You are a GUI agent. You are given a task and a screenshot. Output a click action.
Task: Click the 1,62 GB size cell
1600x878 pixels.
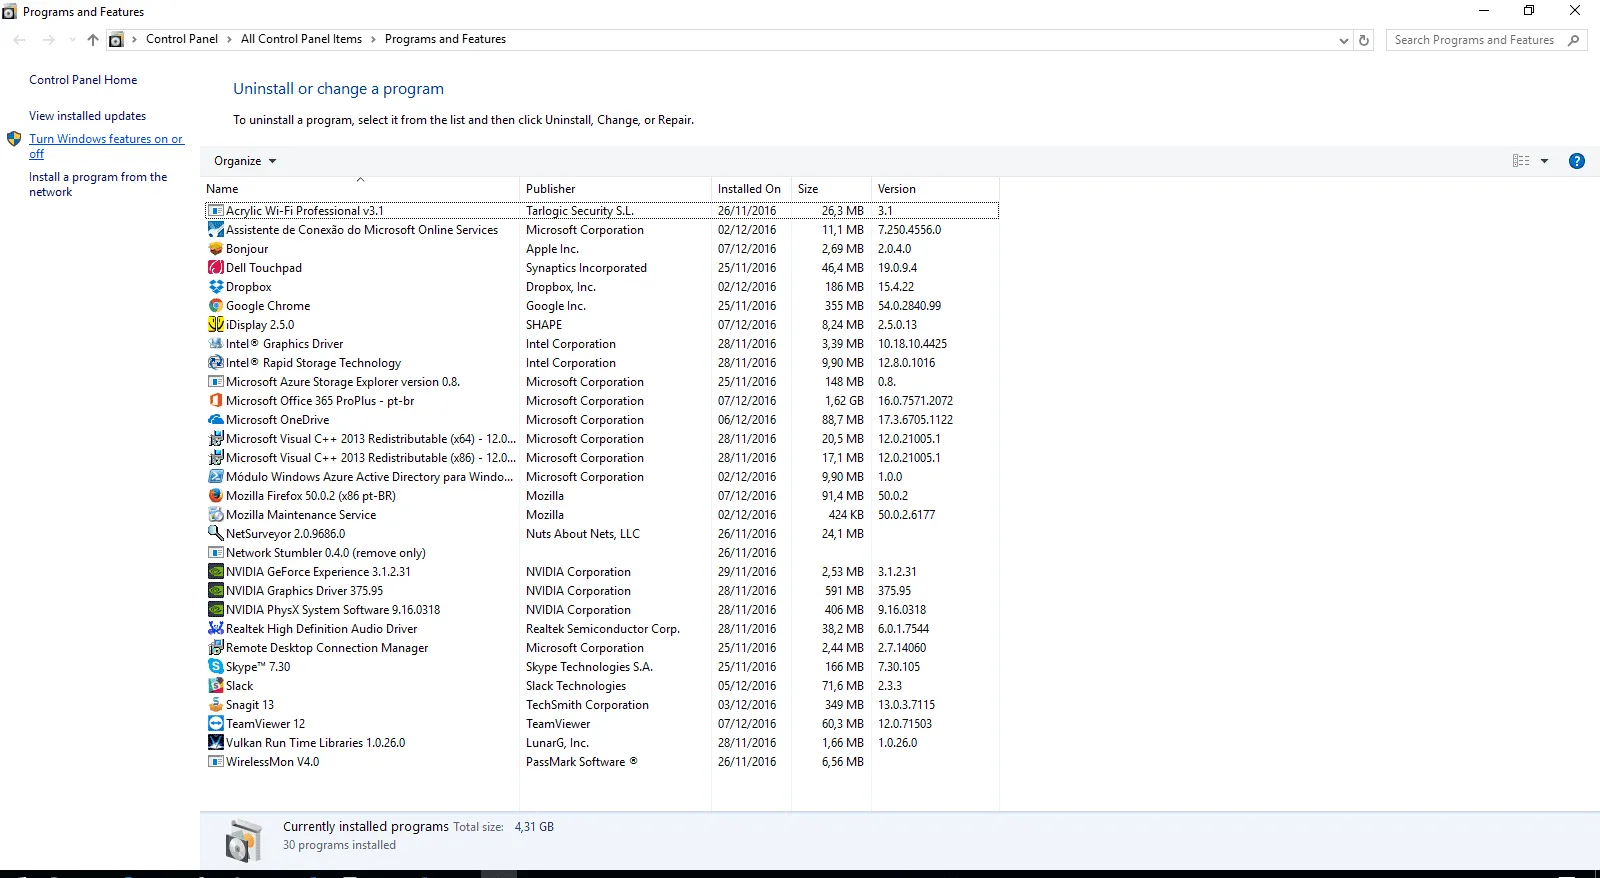tap(844, 401)
